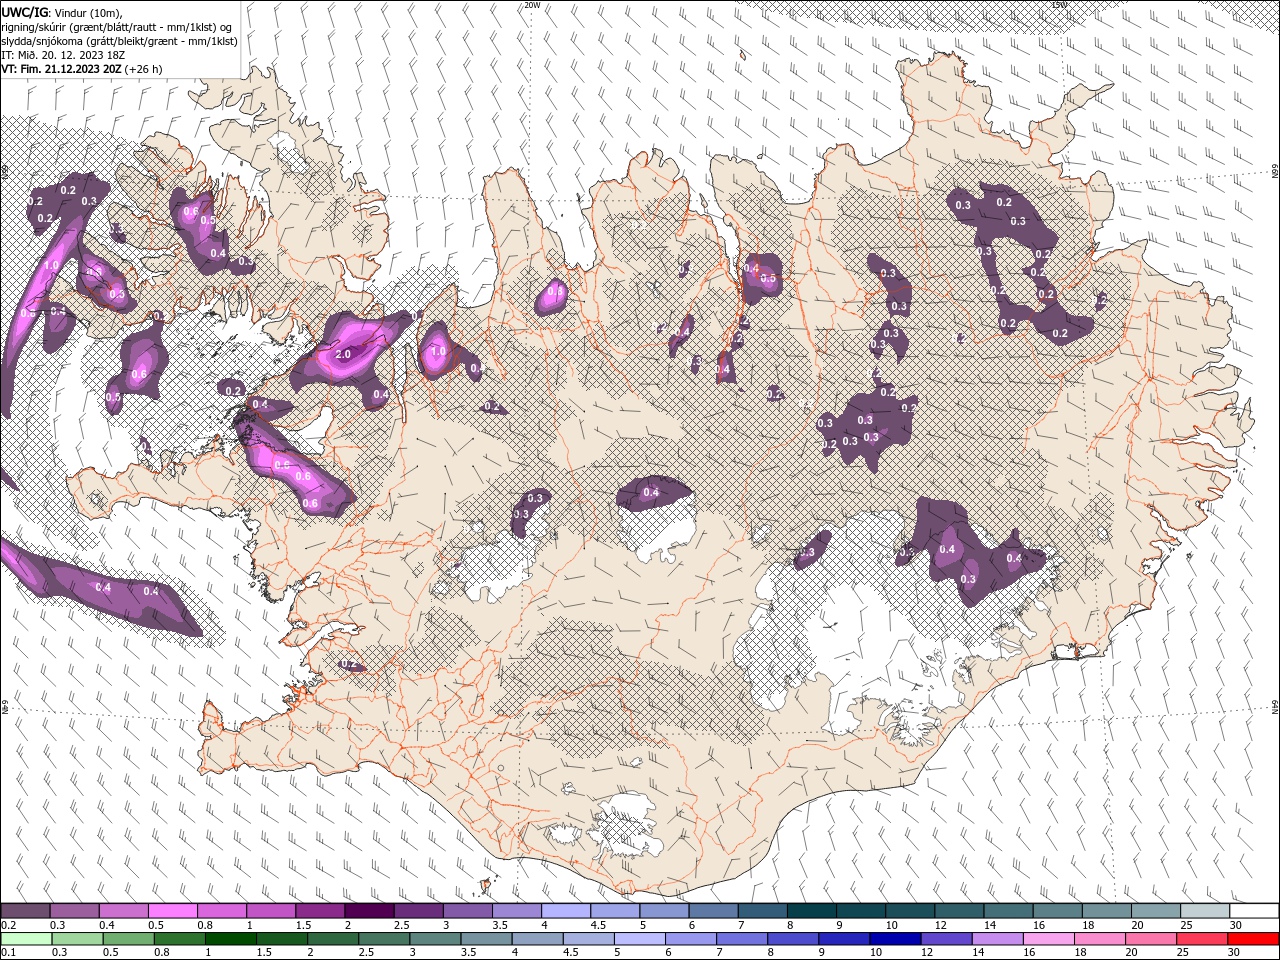Pick the bright pink 0.5 swatch in the upper legend
1280x960 pixels.
(x=173, y=911)
